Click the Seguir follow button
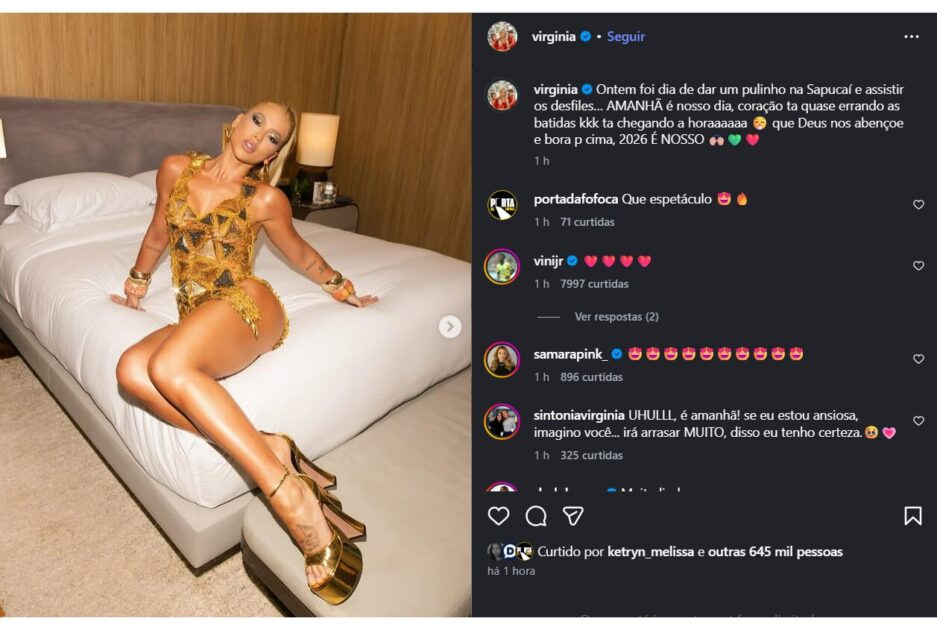This screenshot has height=630, width=937. (626, 37)
